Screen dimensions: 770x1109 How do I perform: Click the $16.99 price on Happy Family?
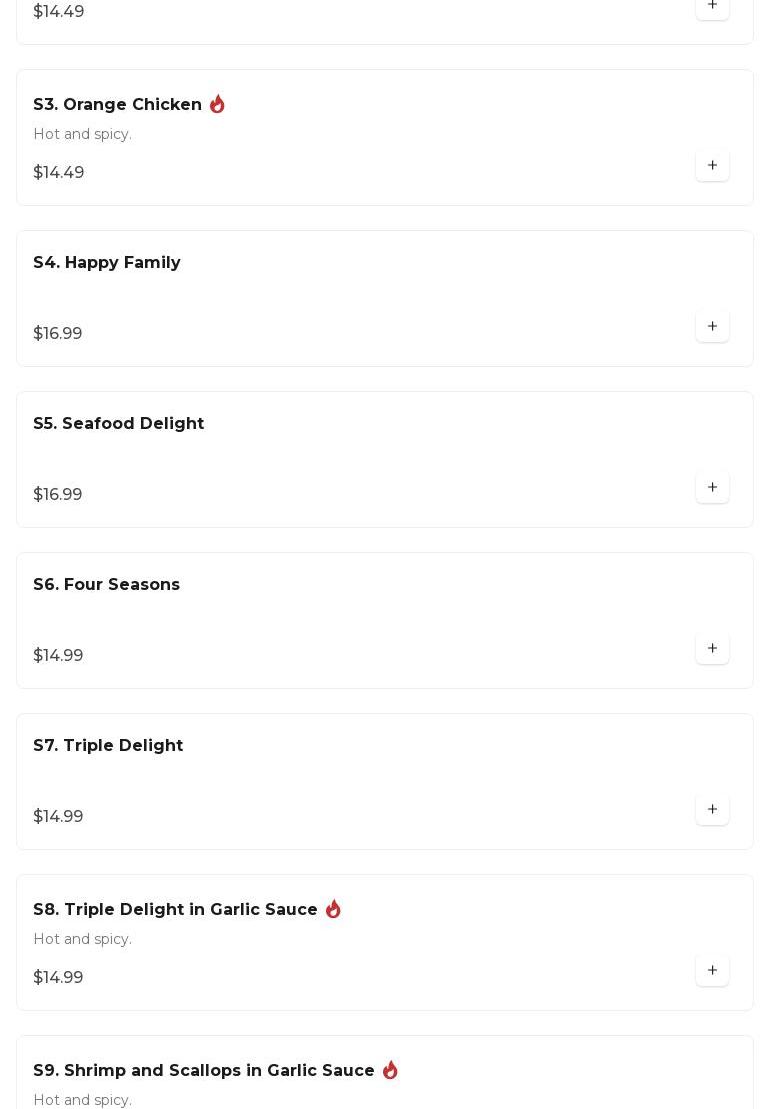click(58, 333)
